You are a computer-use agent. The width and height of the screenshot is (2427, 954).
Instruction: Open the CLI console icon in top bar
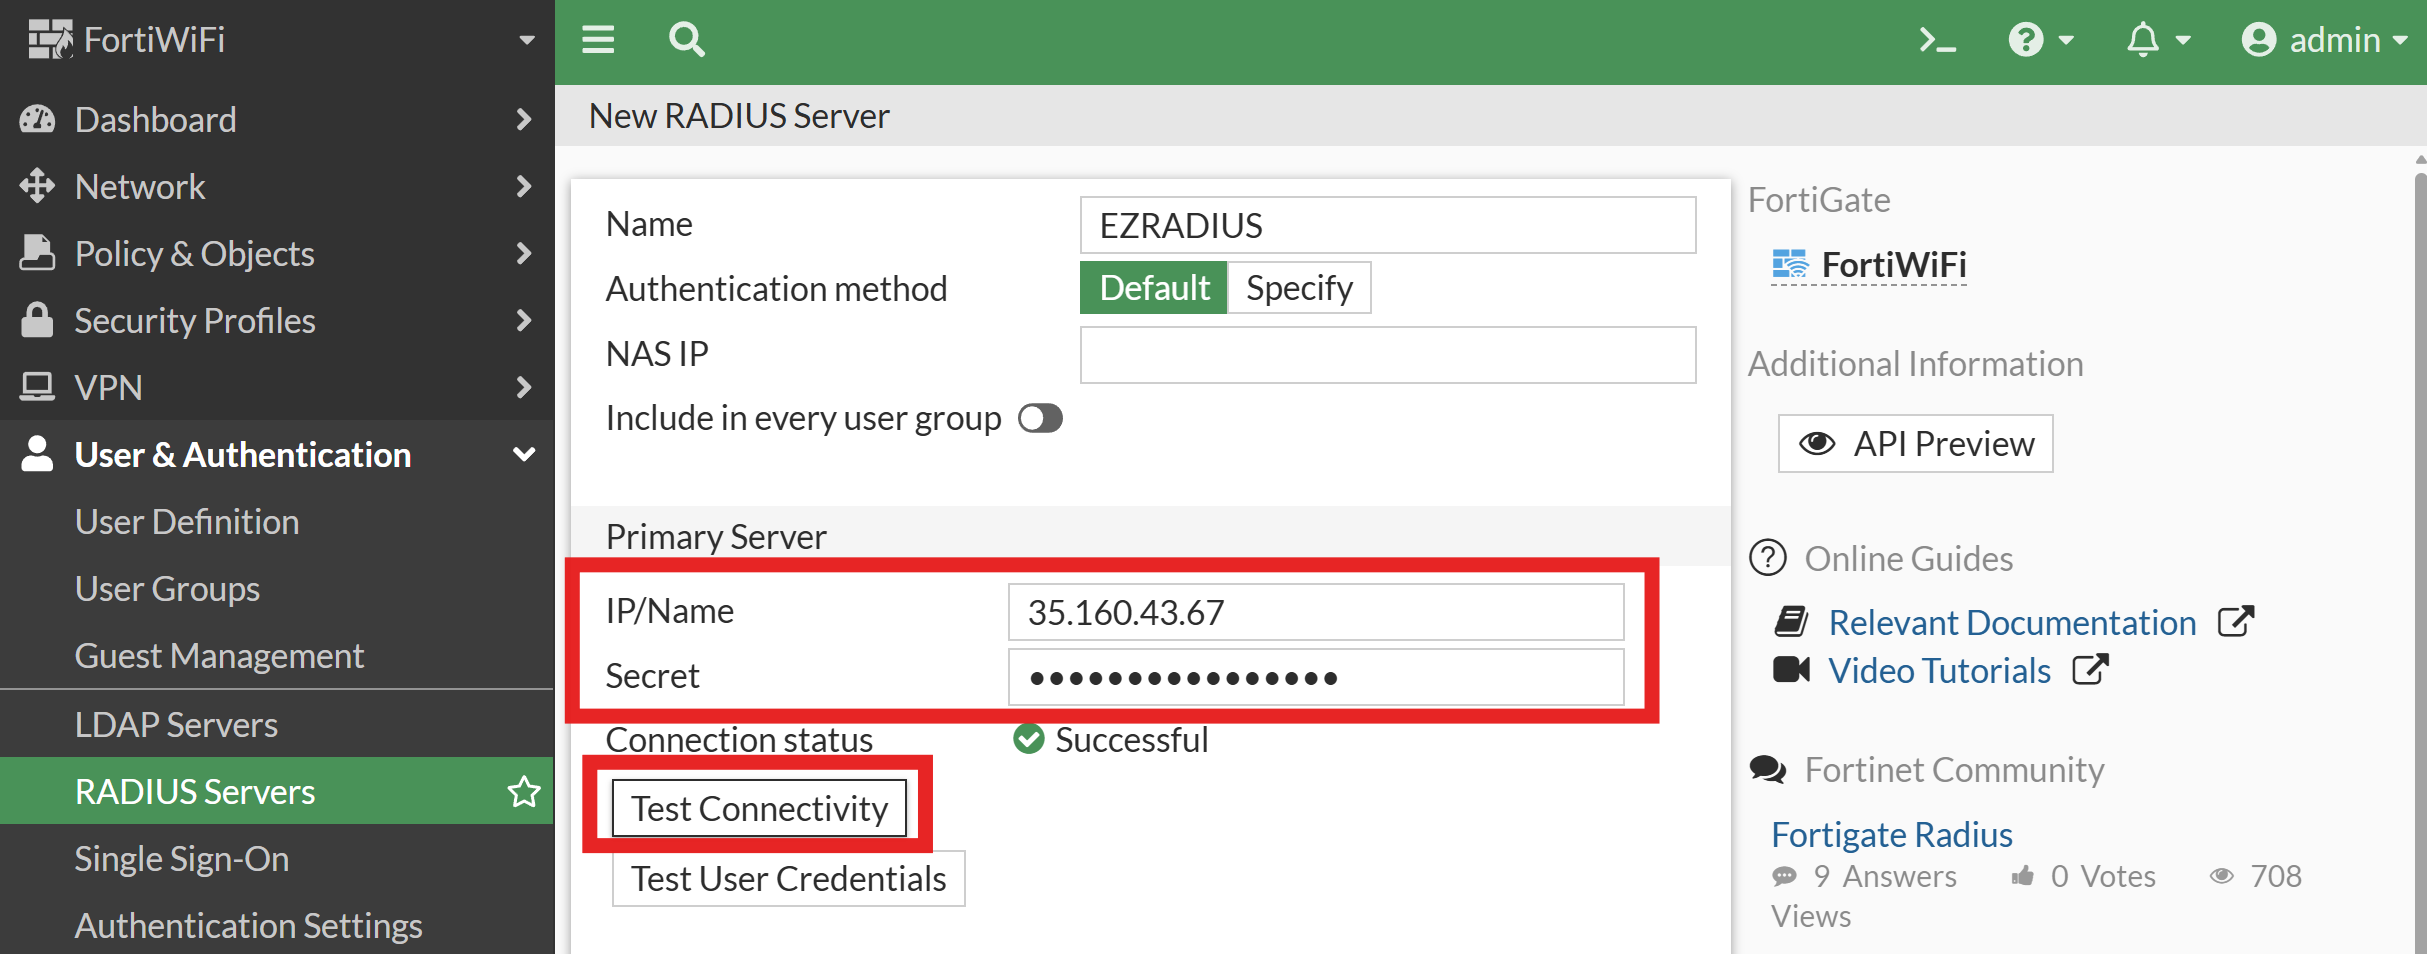point(1938,39)
